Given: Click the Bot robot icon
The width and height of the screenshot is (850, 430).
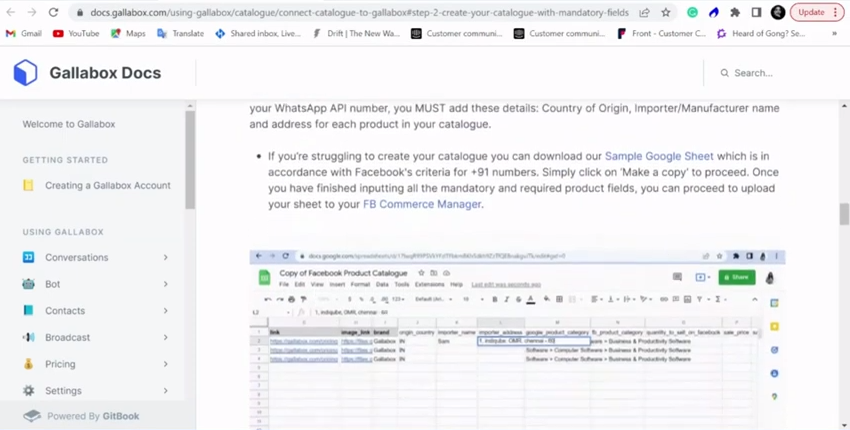Looking at the screenshot, I should tap(28, 284).
